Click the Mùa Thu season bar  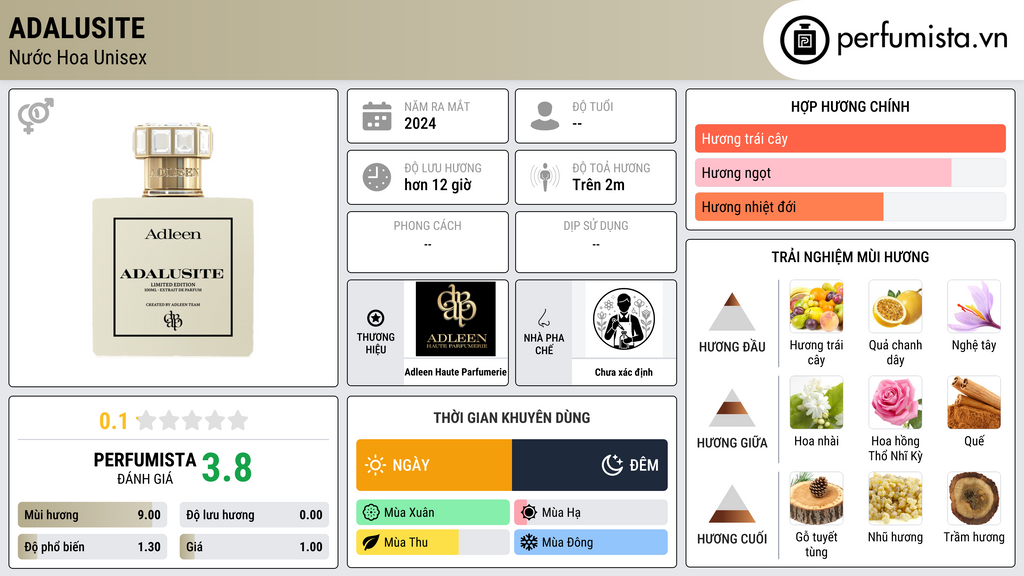coord(433,543)
